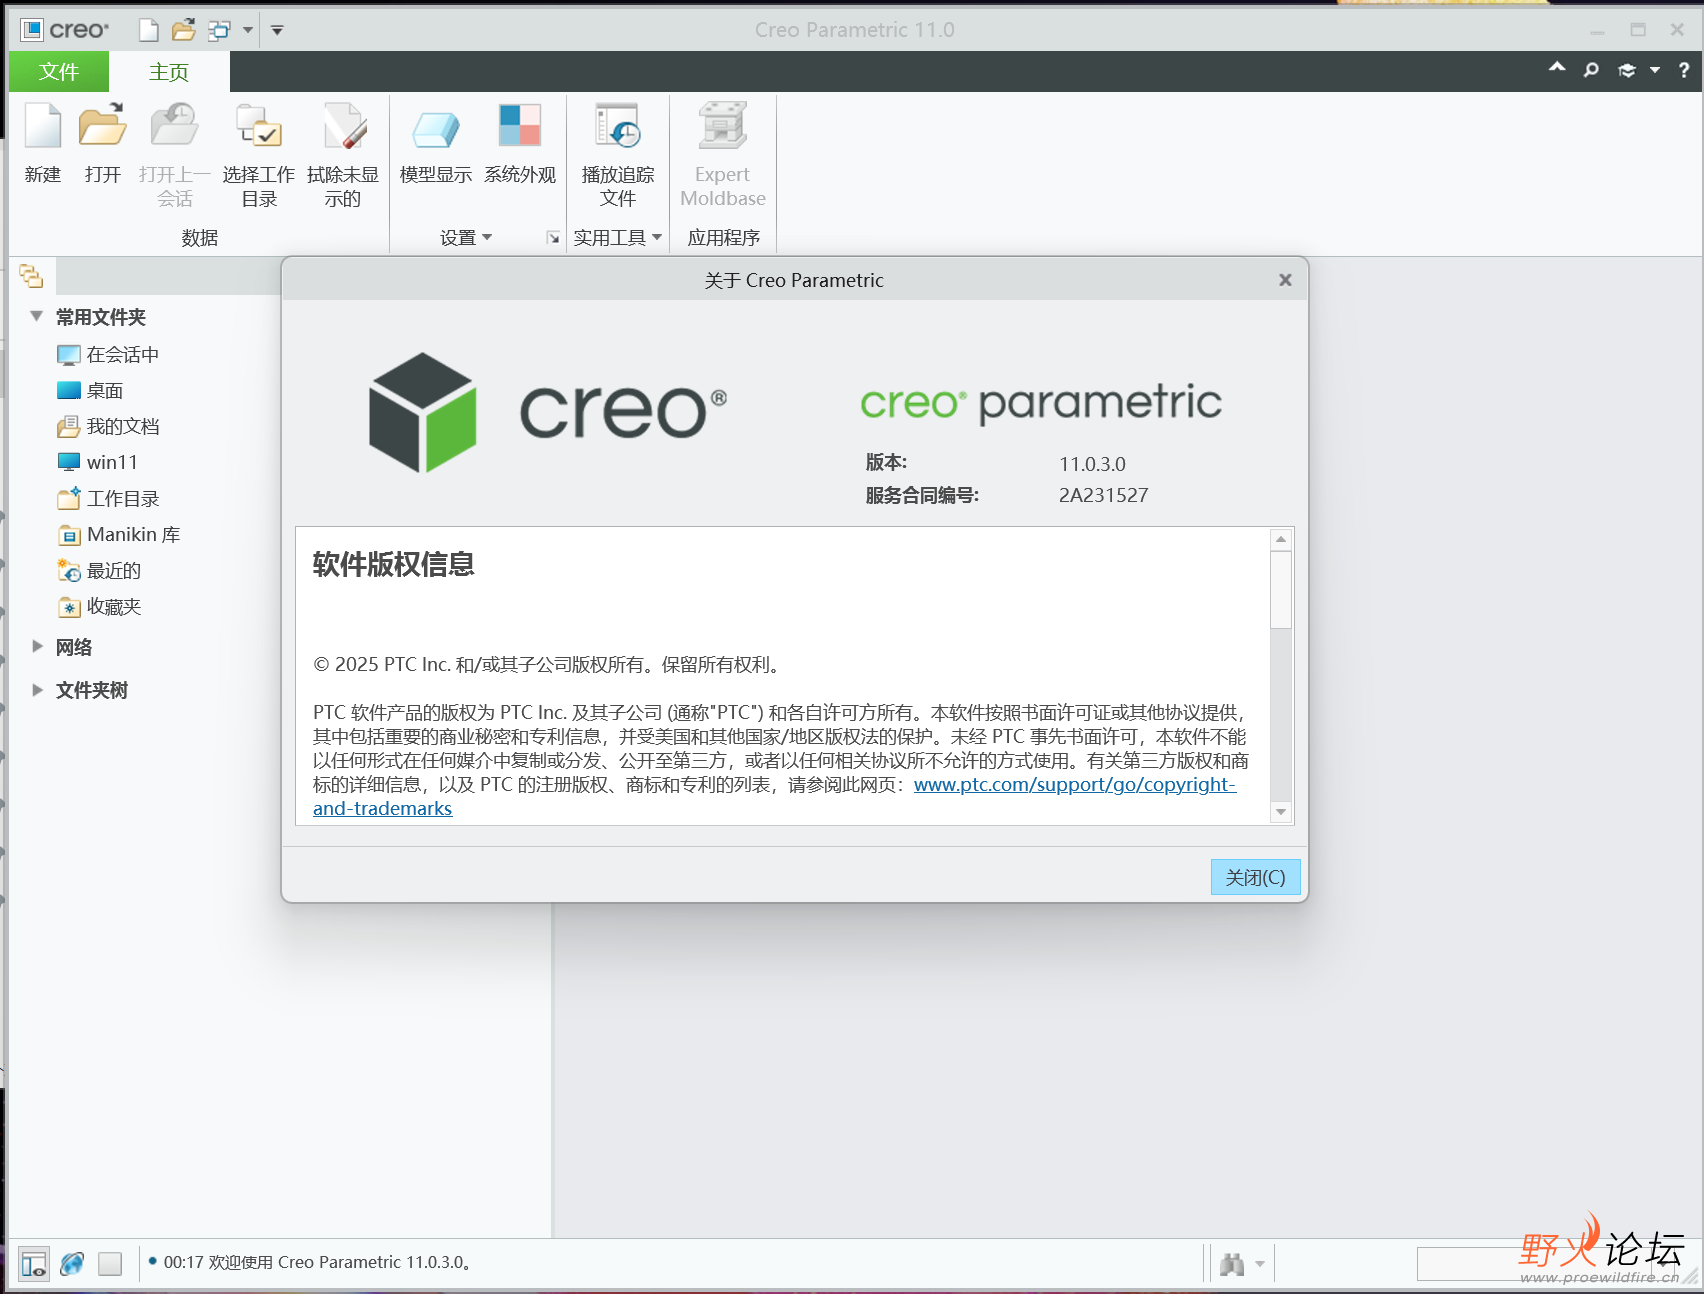Select the win11 computer item
The height and width of the screenshot is (1294, 1704).
coord(97,462)
